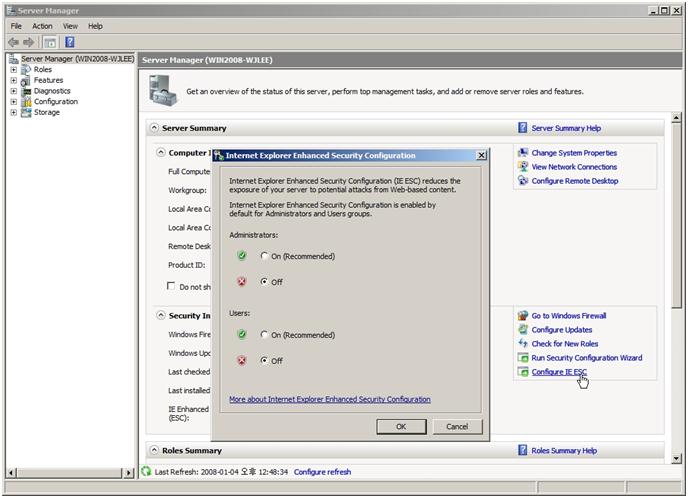Click the Configure refresh link
This screenshot has width=688, height=498.
322,472
